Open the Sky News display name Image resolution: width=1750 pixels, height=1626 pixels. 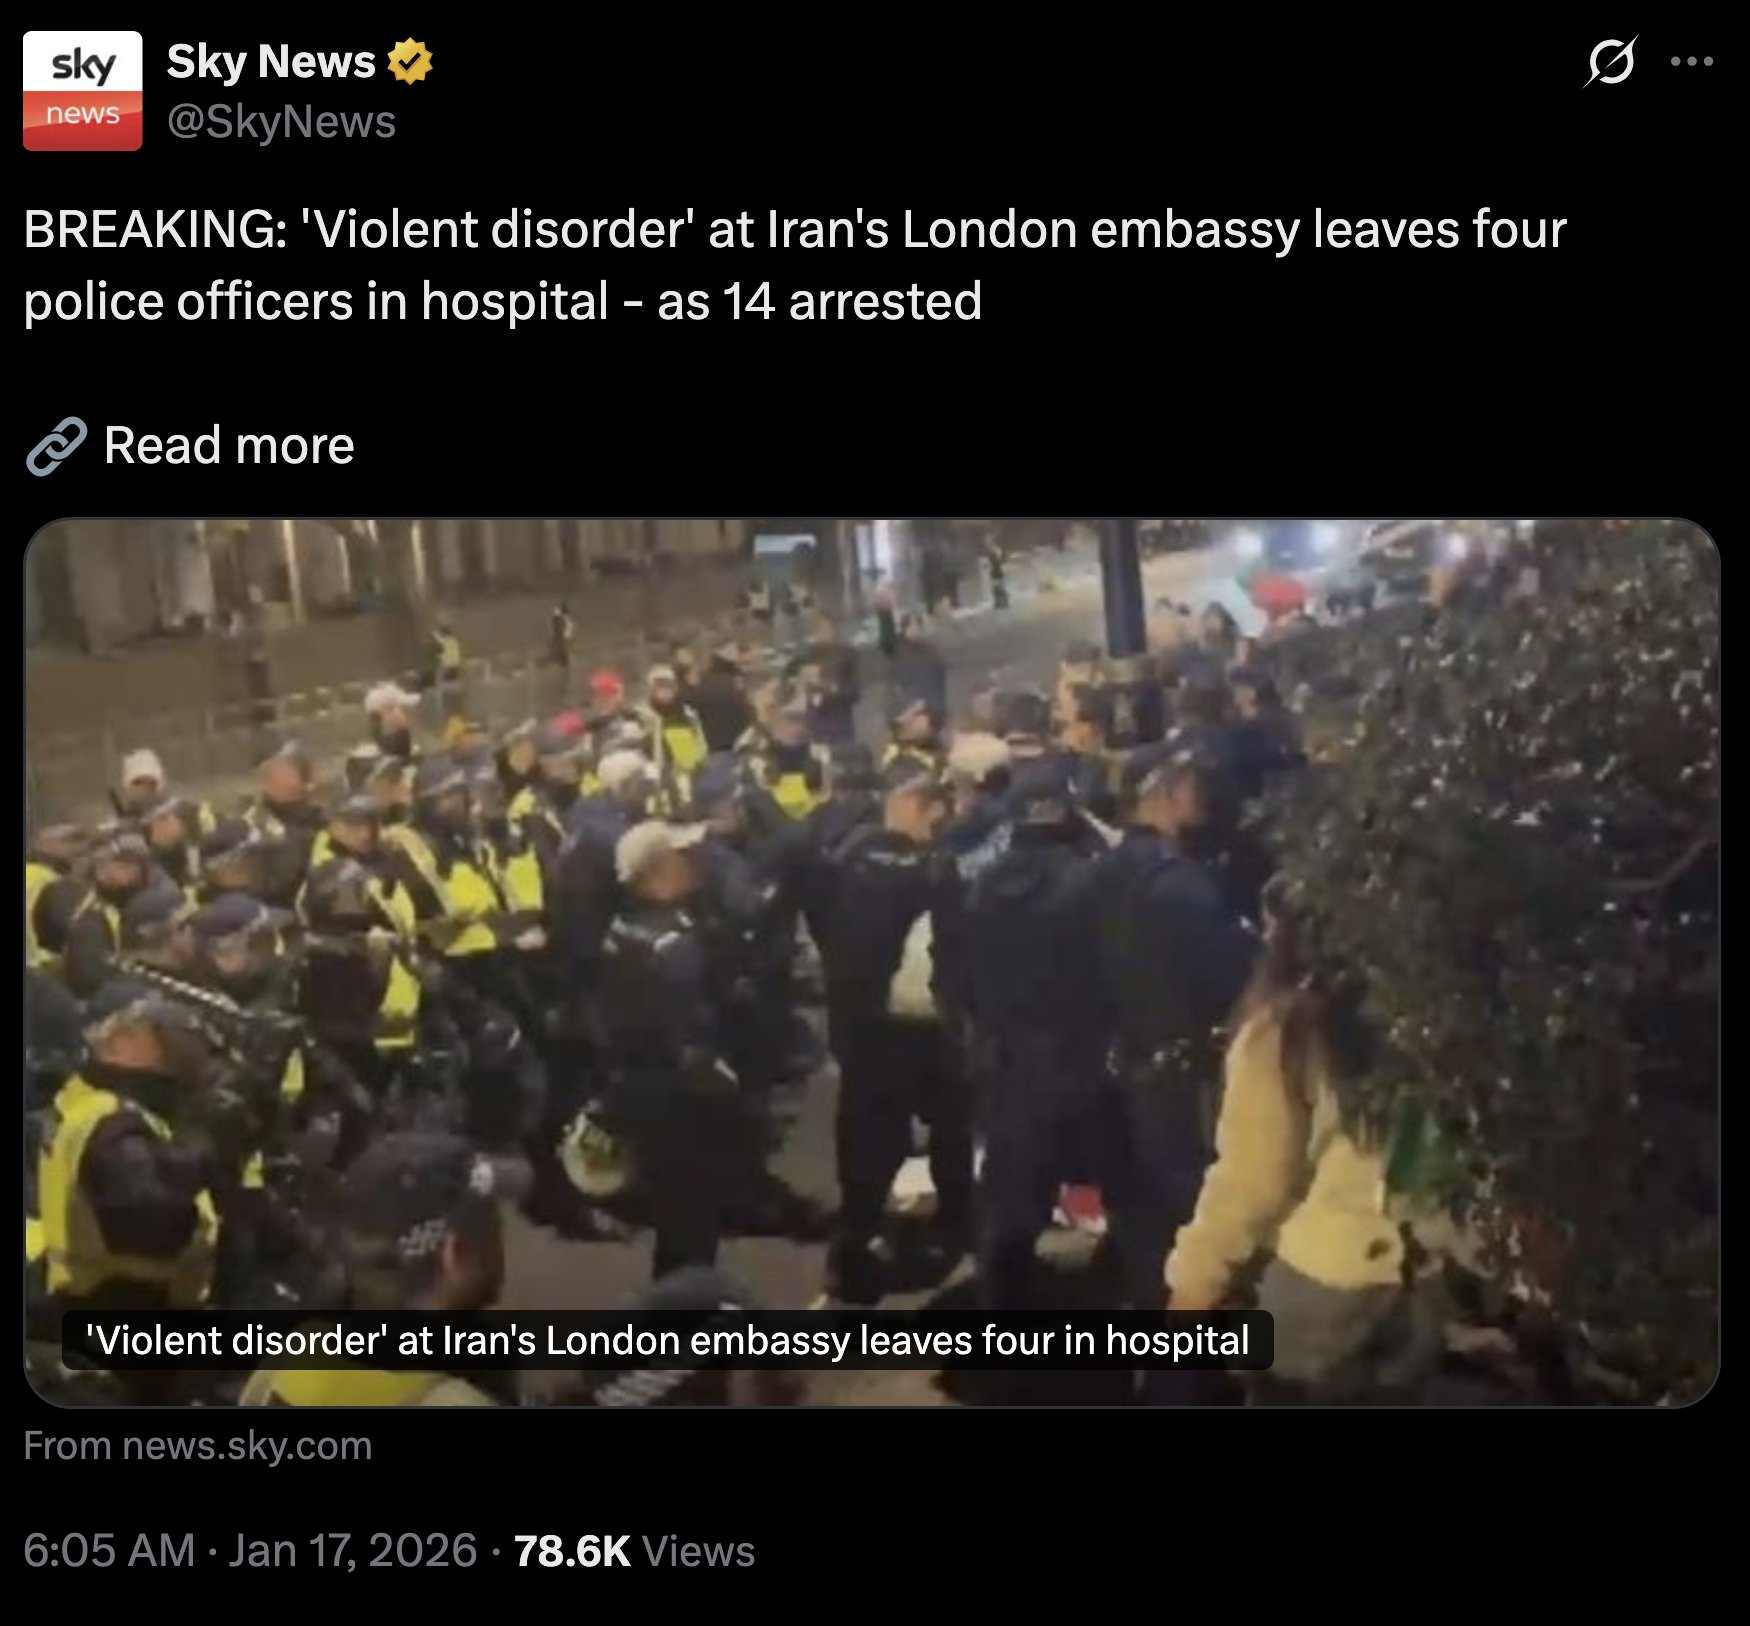click(x=271, y=62)
